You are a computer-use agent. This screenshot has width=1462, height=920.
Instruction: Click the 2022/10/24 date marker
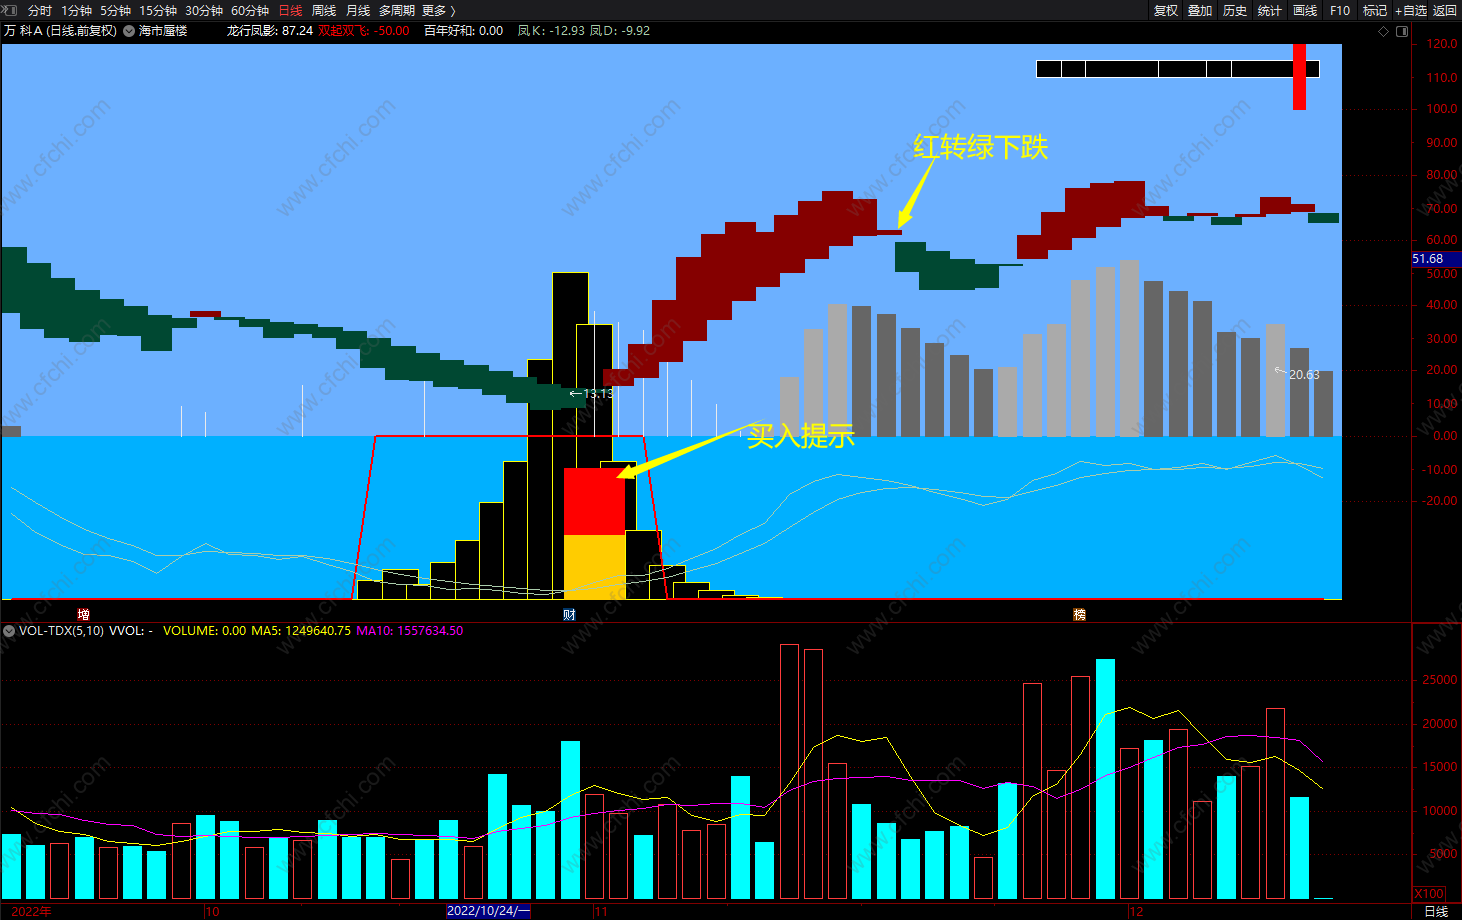coord(488,911)
